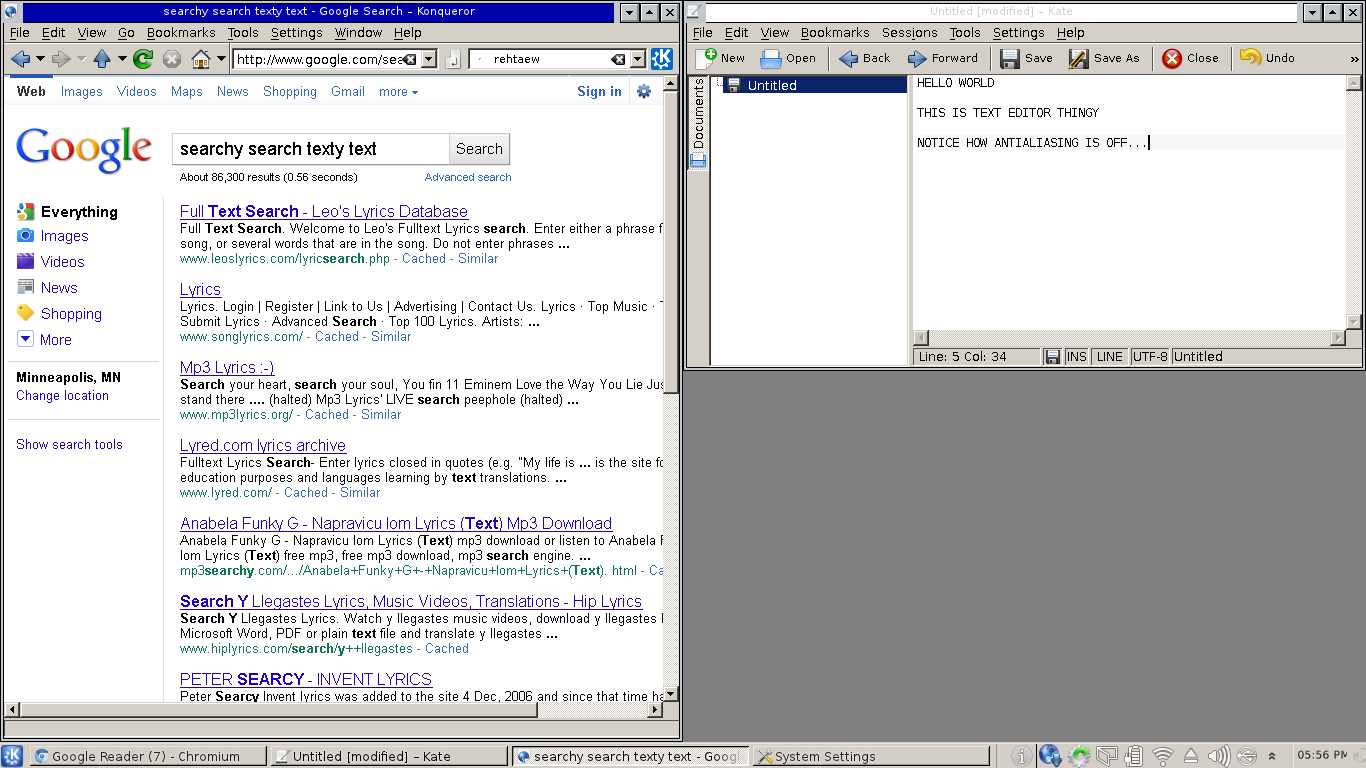Toggle LINE selection mode in Kate status bar
This screenshot has width=1366, height=768.
point(1109,356)
